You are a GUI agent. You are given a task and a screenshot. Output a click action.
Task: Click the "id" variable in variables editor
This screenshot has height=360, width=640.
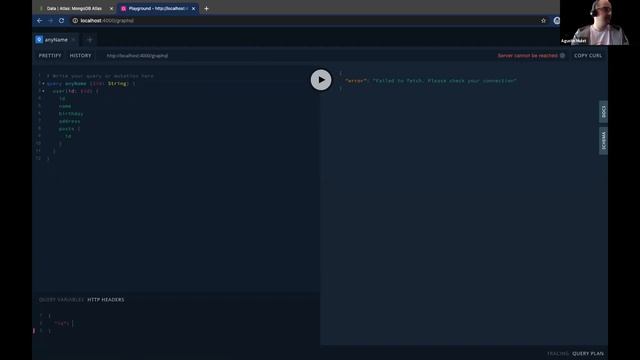pos(62,323)
